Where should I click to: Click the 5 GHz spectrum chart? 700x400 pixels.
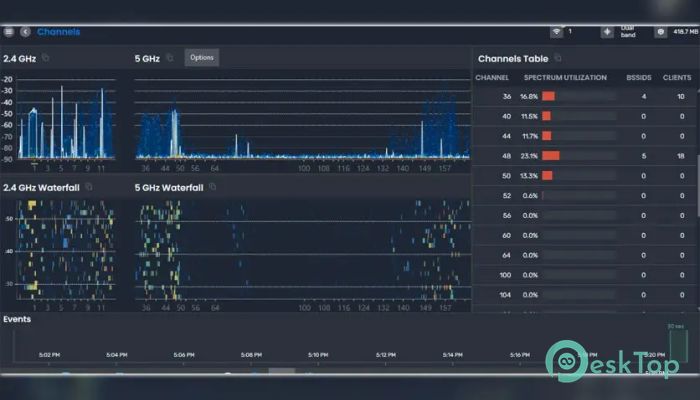coord(302,119)
